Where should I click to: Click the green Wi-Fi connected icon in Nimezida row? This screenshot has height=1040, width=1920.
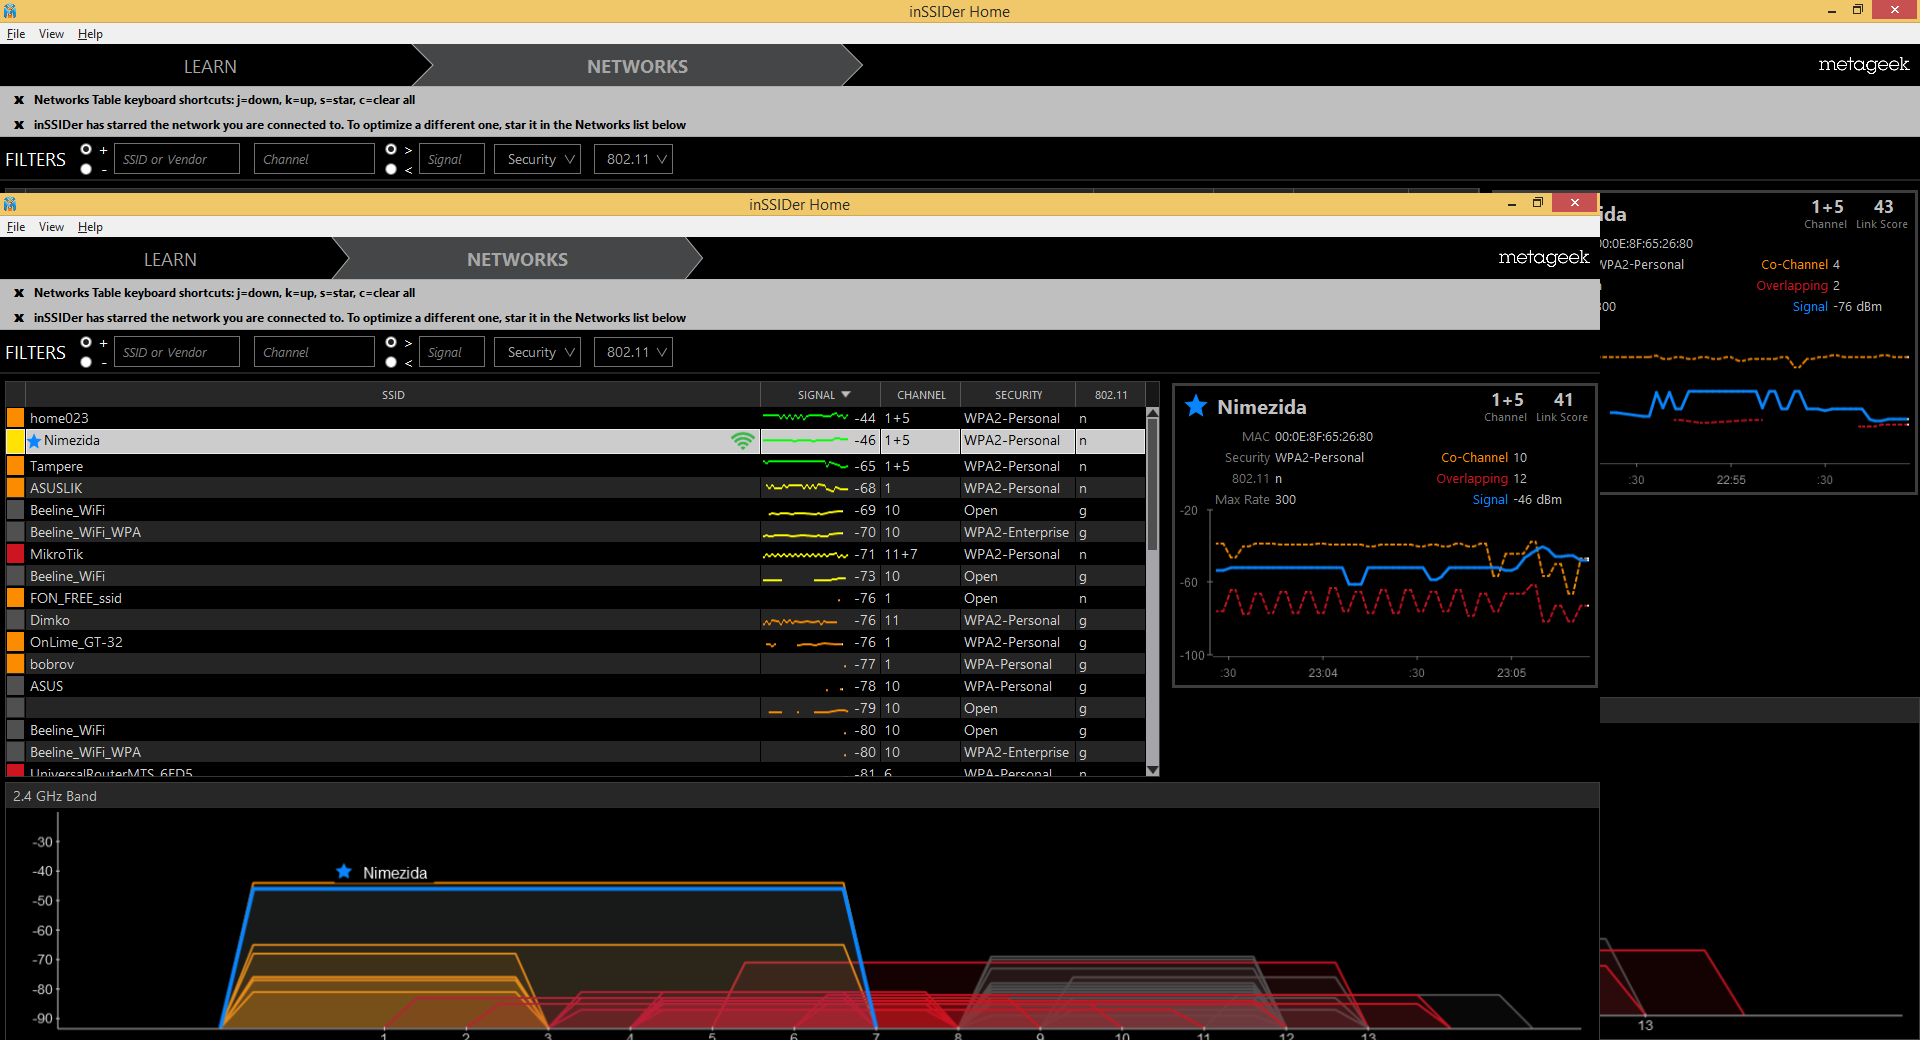click(x=742, y=441)
